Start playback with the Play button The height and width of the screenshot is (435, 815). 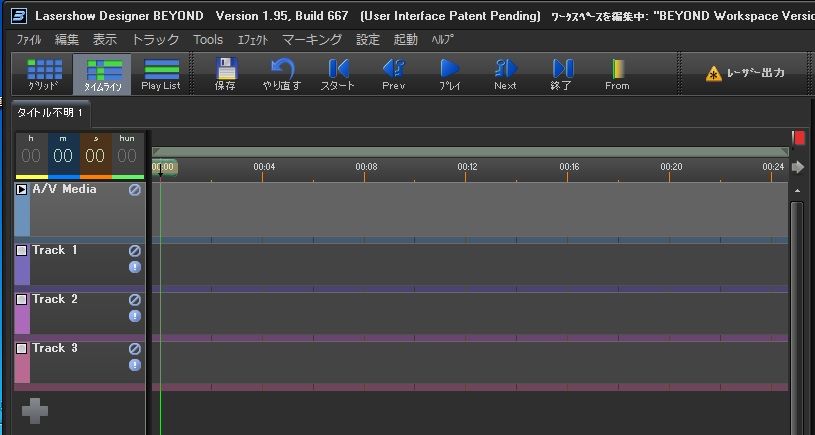[x=450, y=74]
